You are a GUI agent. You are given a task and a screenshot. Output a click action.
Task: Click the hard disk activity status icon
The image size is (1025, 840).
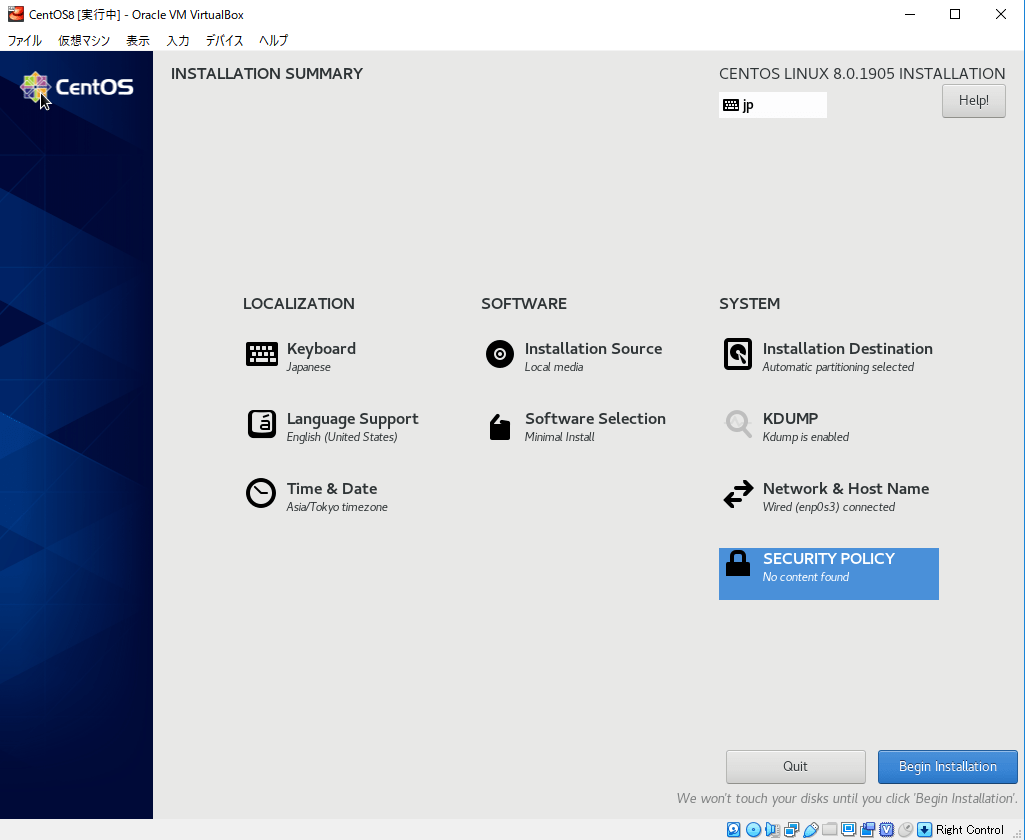point(734,829)
